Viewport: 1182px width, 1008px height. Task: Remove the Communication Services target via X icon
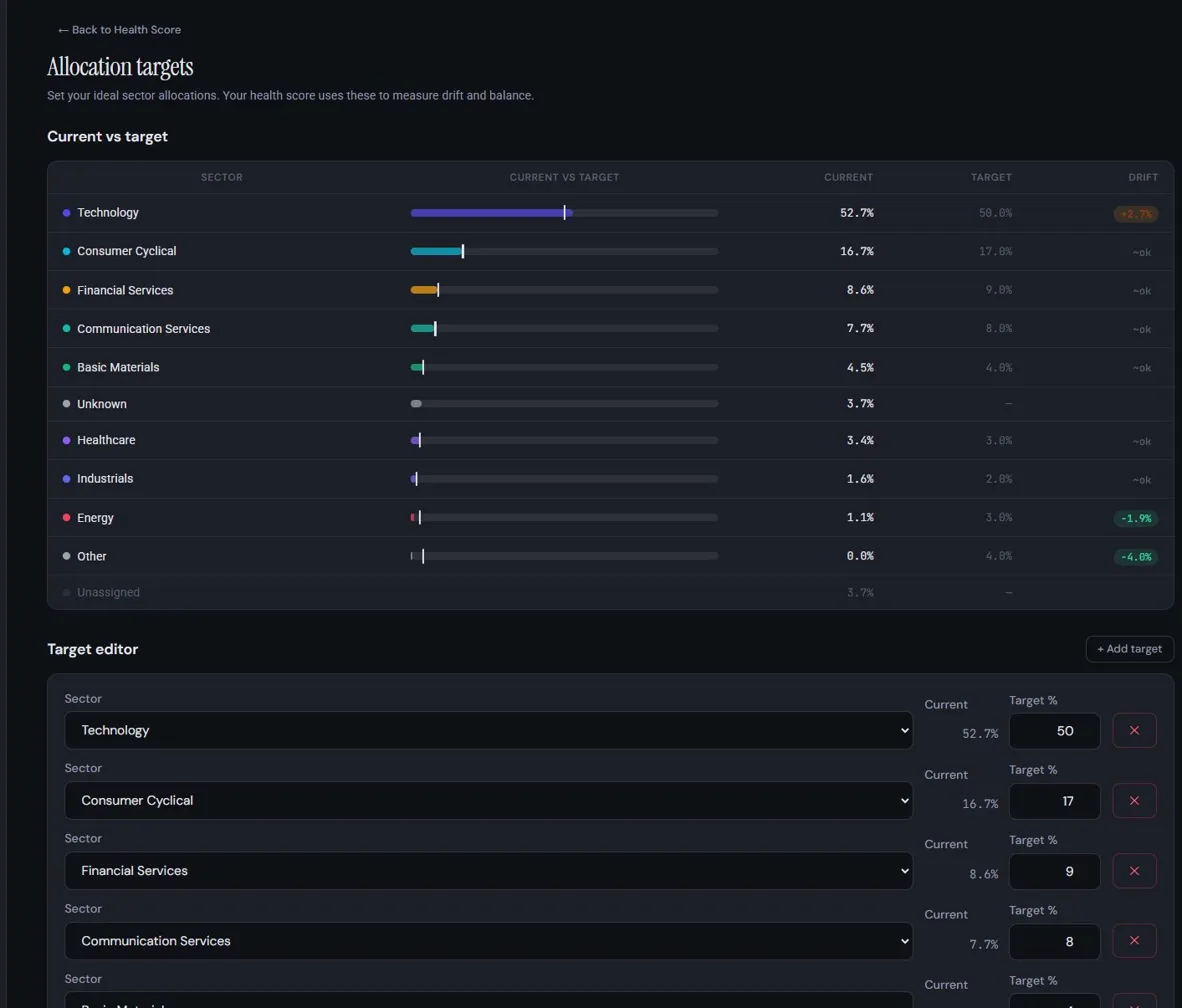tap(1134, 941)
